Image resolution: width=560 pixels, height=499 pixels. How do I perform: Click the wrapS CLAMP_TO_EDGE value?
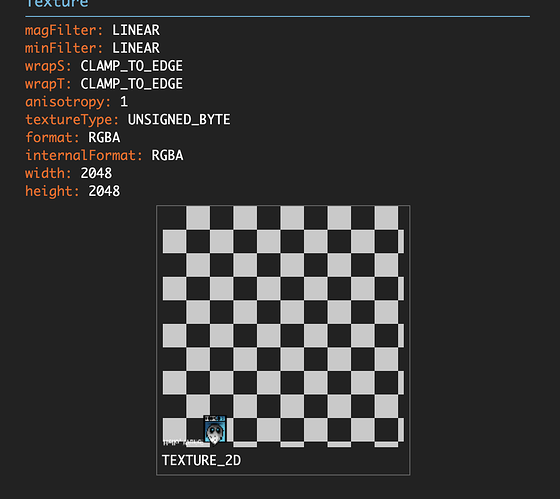[x=131, y=66]
